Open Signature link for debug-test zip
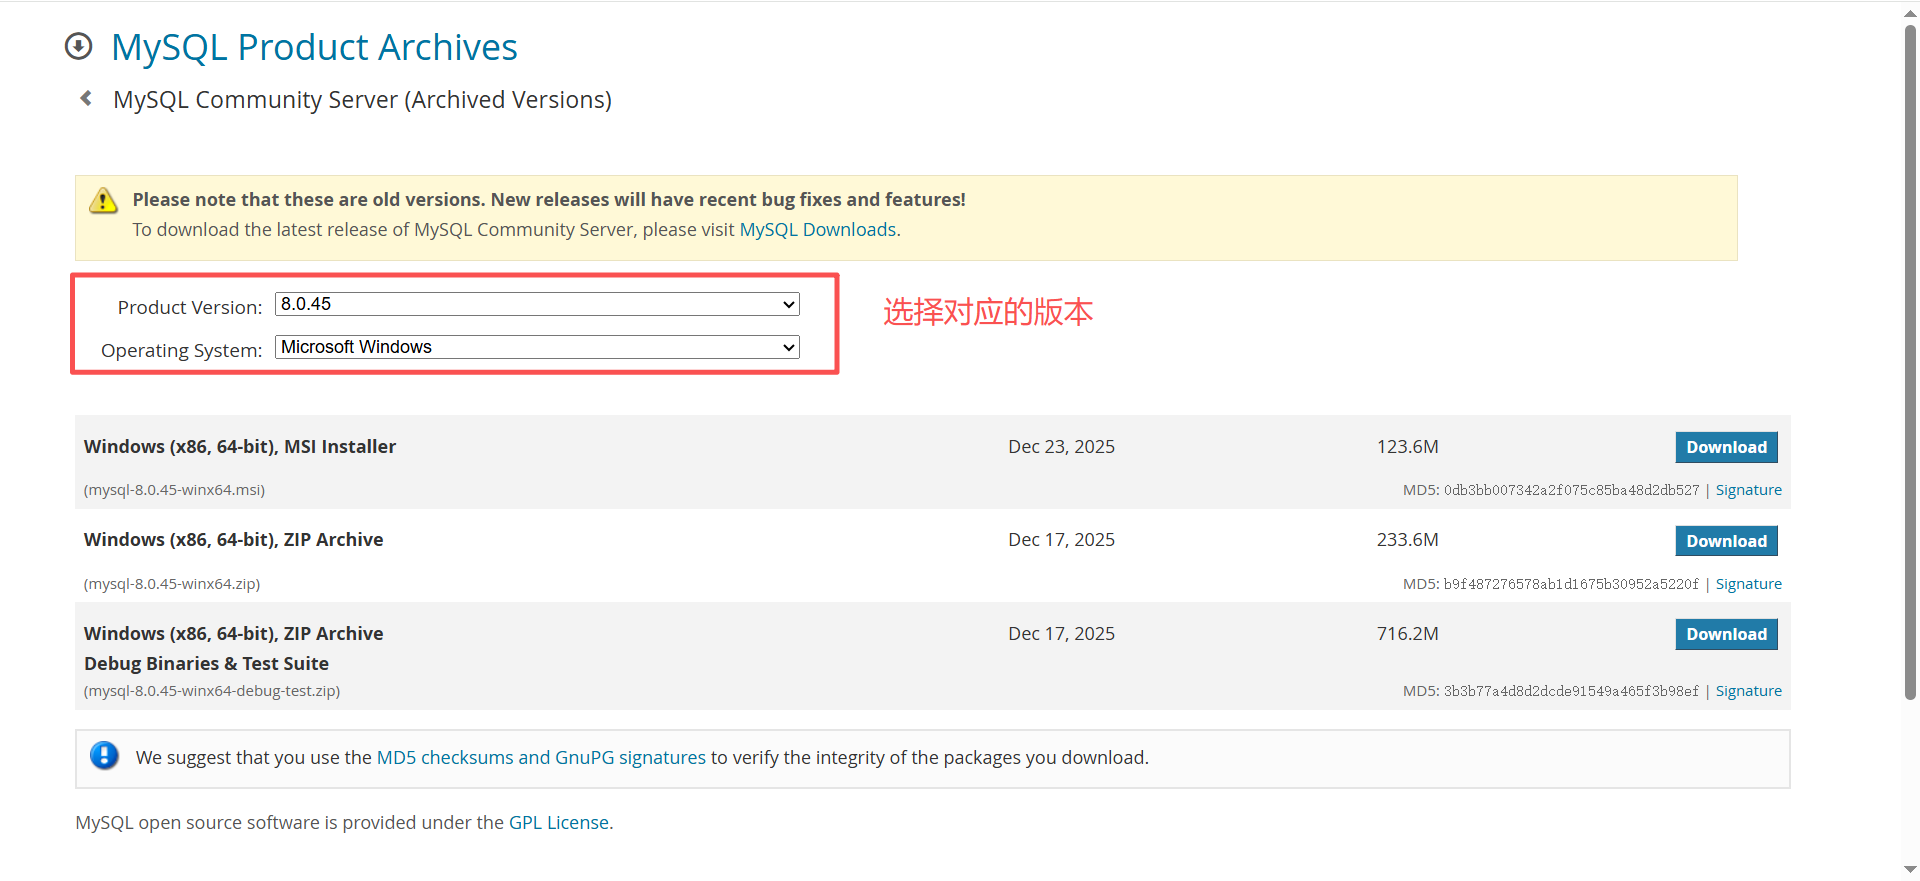Image resolution: width=1920 pixels, height=881 pixels. click(1748, 691)
